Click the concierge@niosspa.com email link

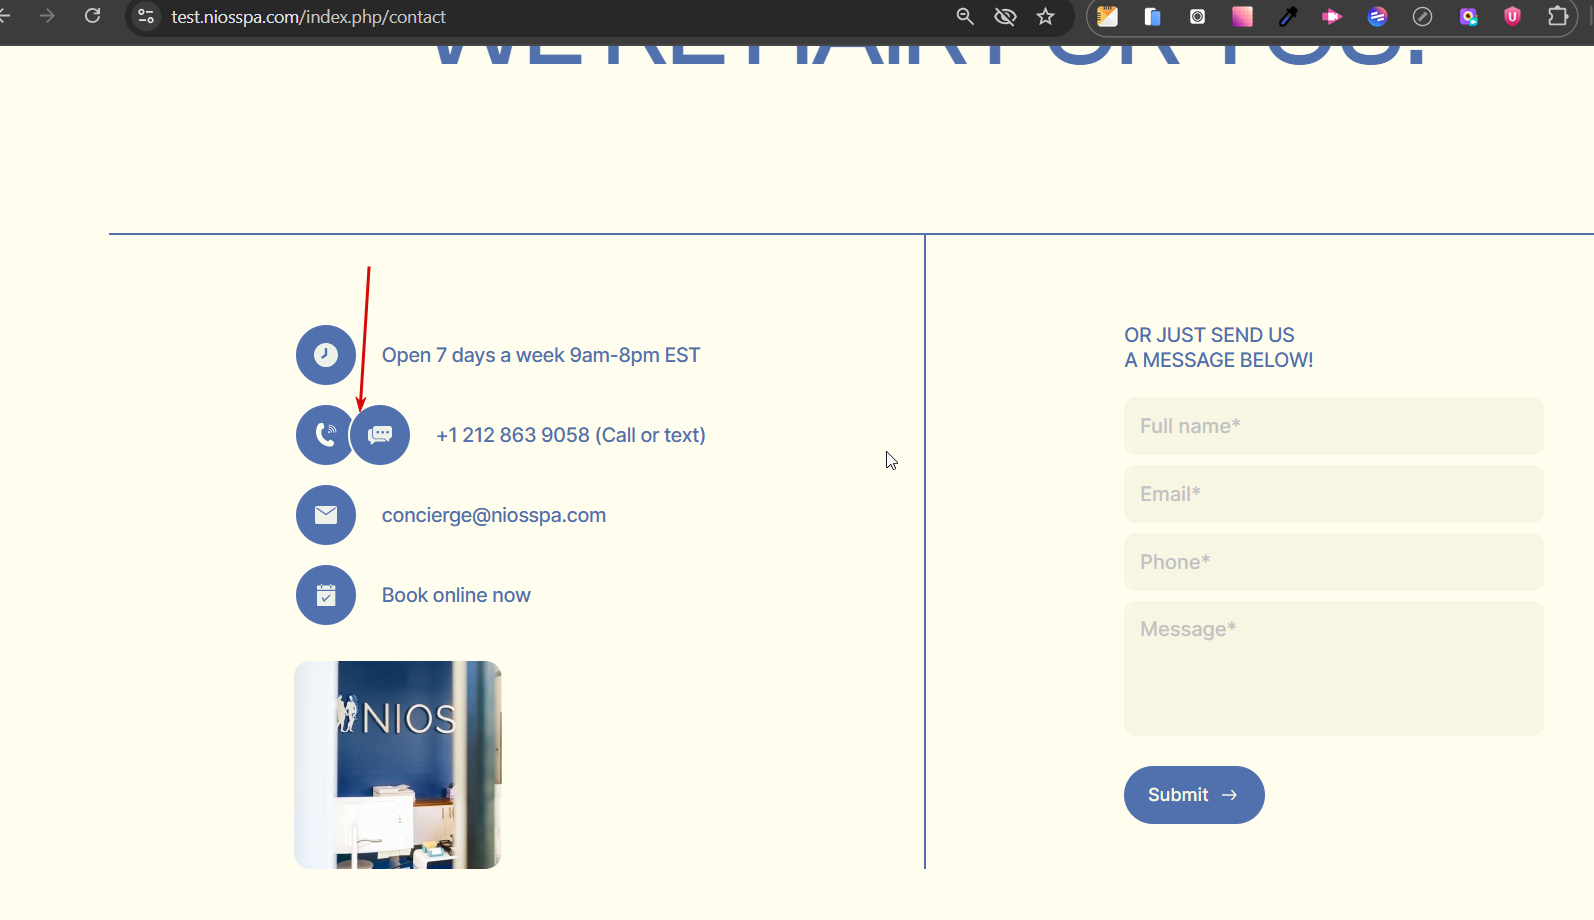click(494, 515)
